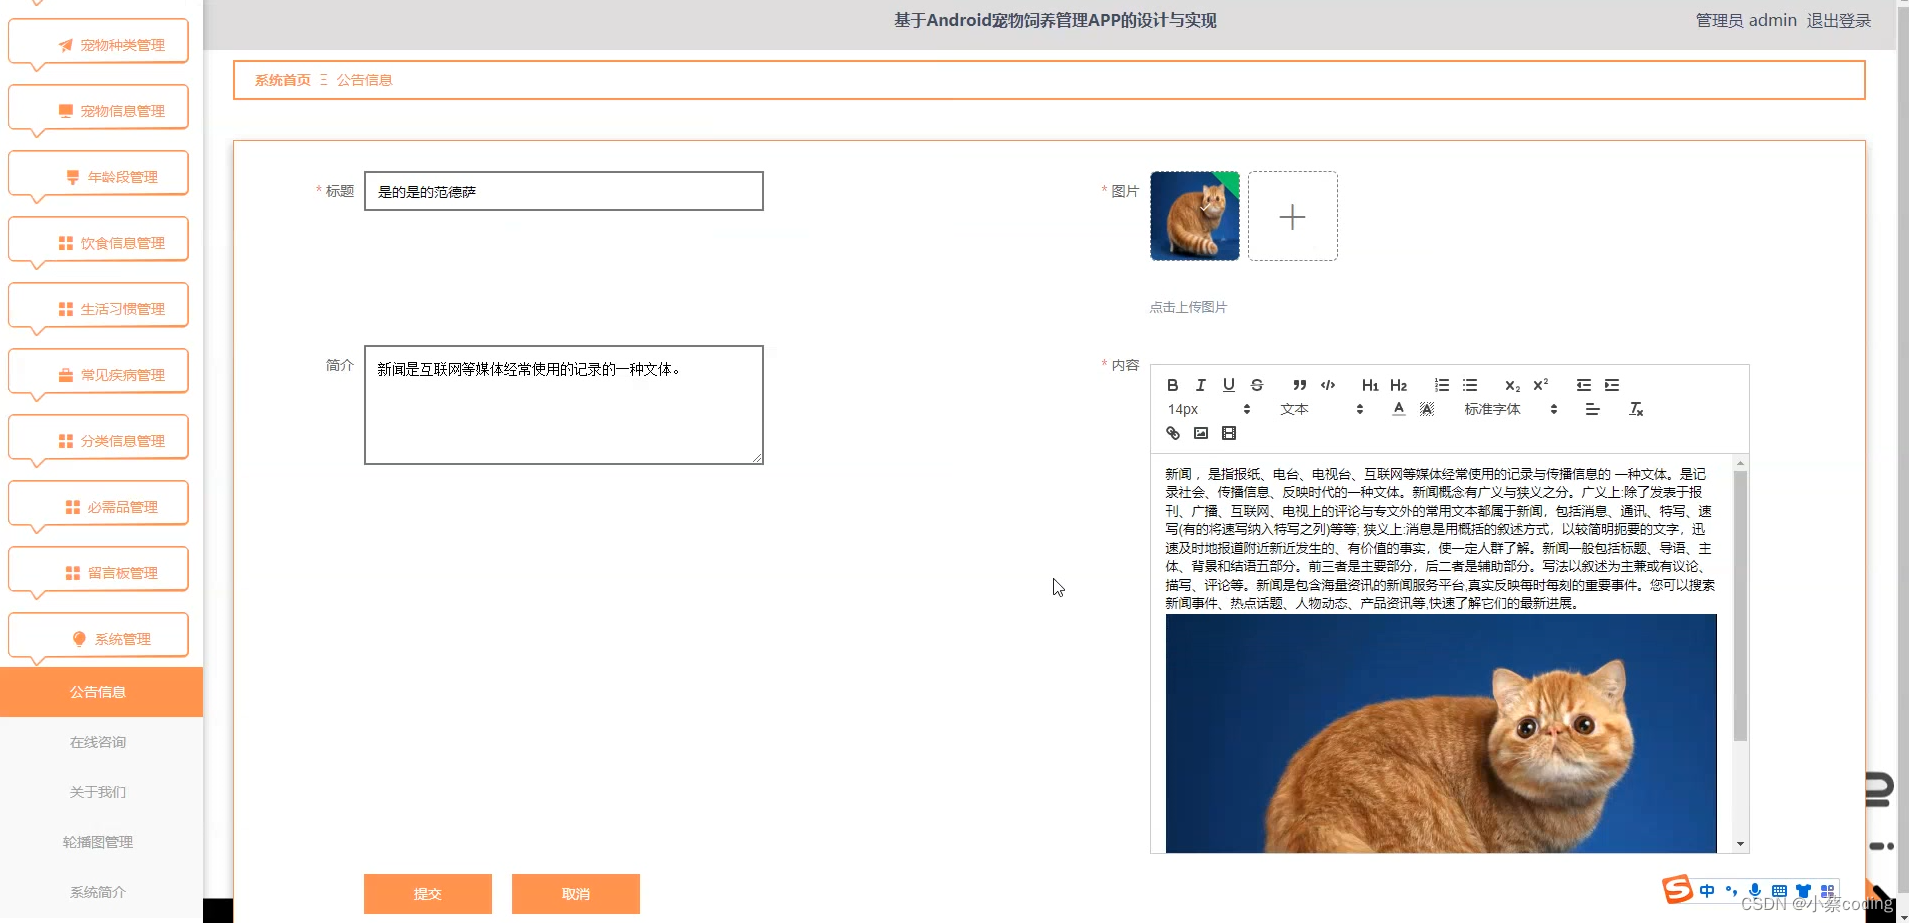Viewport: 1909px width, 923px height.
Task: Insert a hyperlink
Action: pyautogui.click(x=1173, y=433)
